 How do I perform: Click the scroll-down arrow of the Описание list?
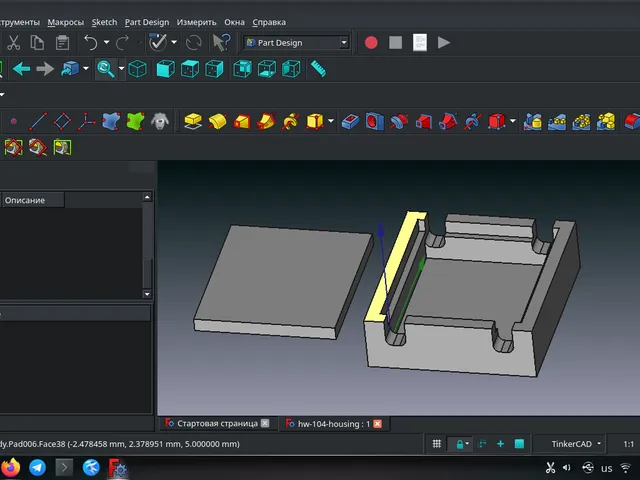point(147,294)
